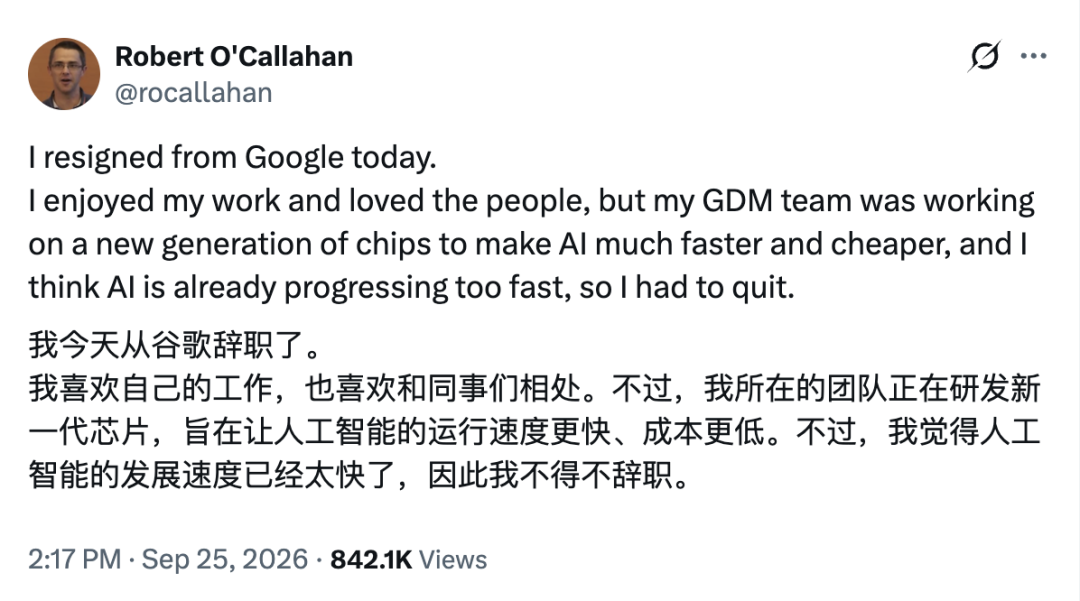The image size is (1080, 601).
Task: Open Robert O'Callahan's profile picture
Action: click(64, 74)
